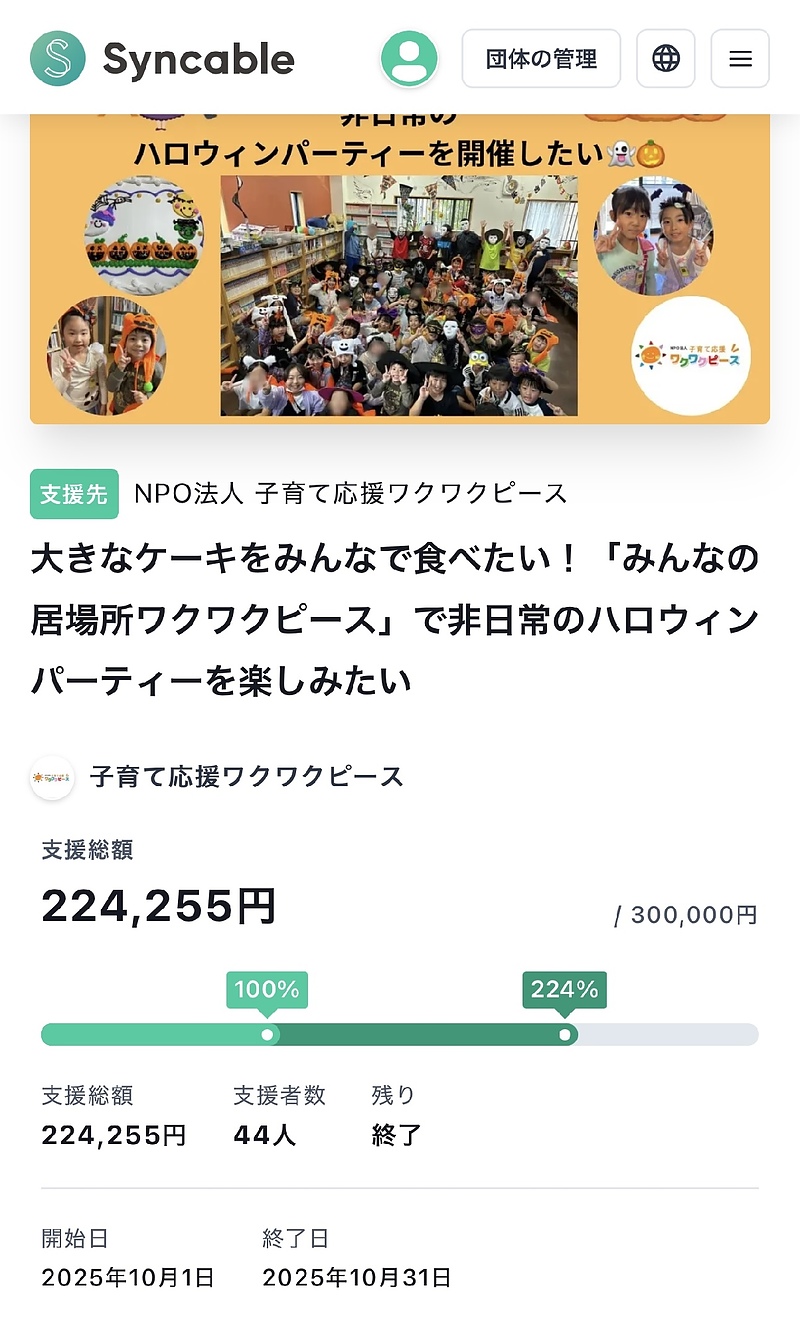Image resolution: width=800 pixels, height=1328 pixels.
Task: Click the 団体の管理 button
Action: click(541, 59)
